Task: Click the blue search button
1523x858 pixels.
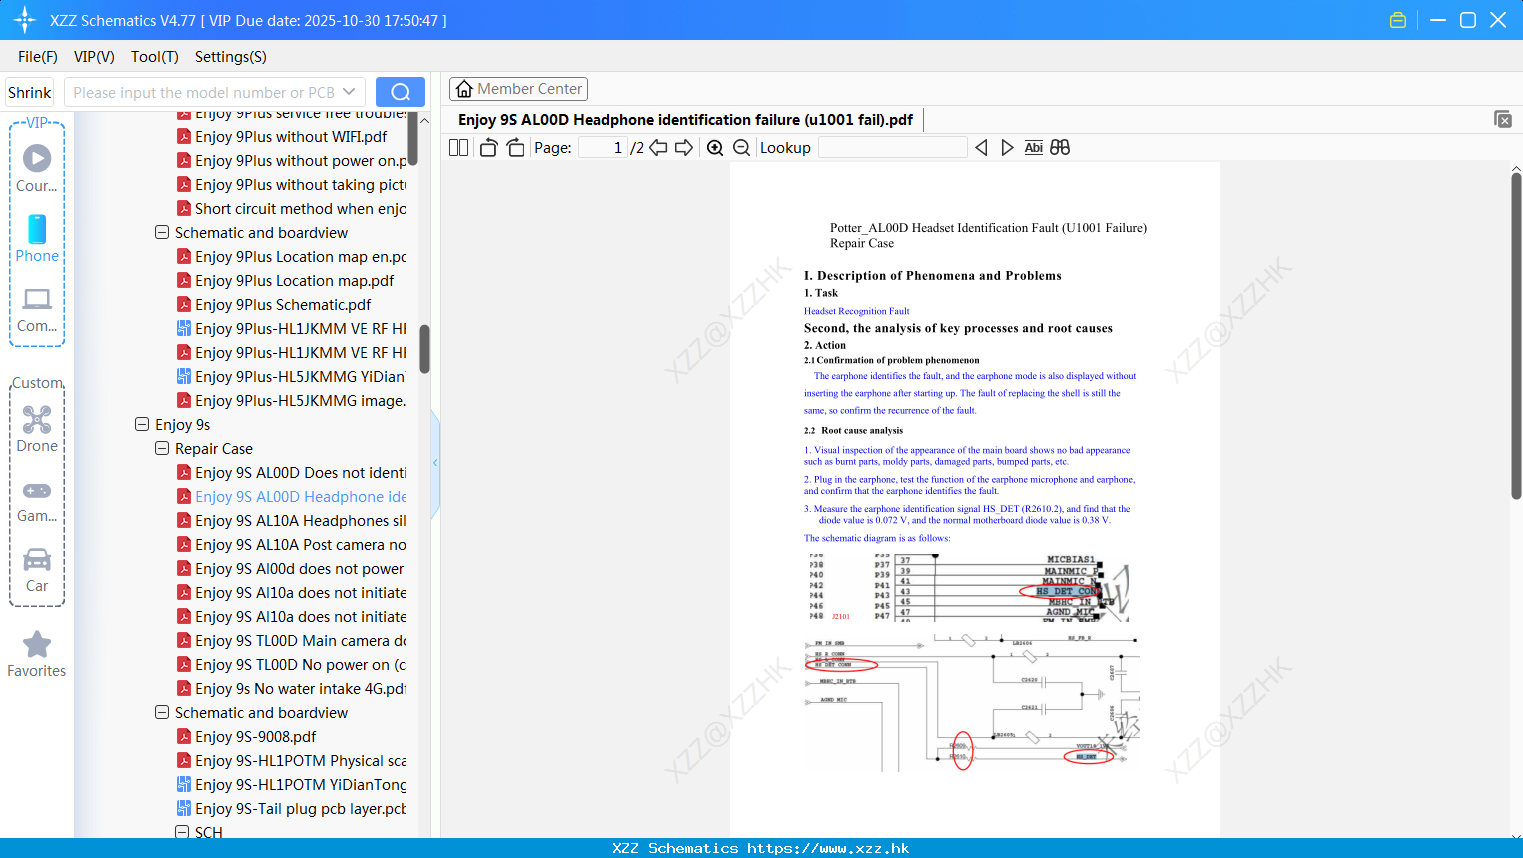Action: click(x=400, y=92)
